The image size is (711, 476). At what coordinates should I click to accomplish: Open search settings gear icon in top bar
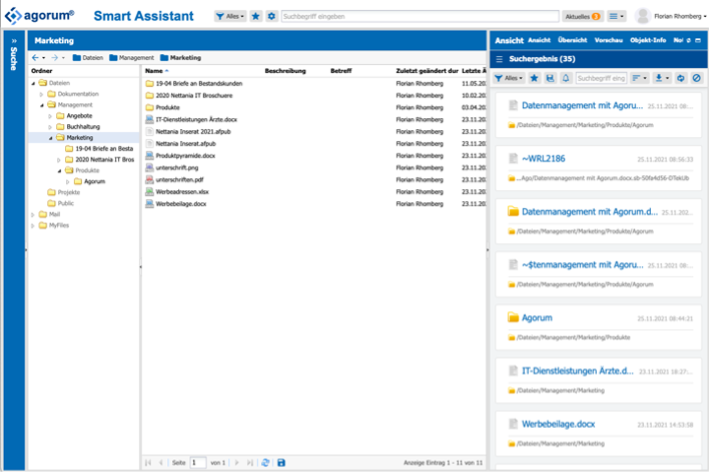[x=271, y=17]
